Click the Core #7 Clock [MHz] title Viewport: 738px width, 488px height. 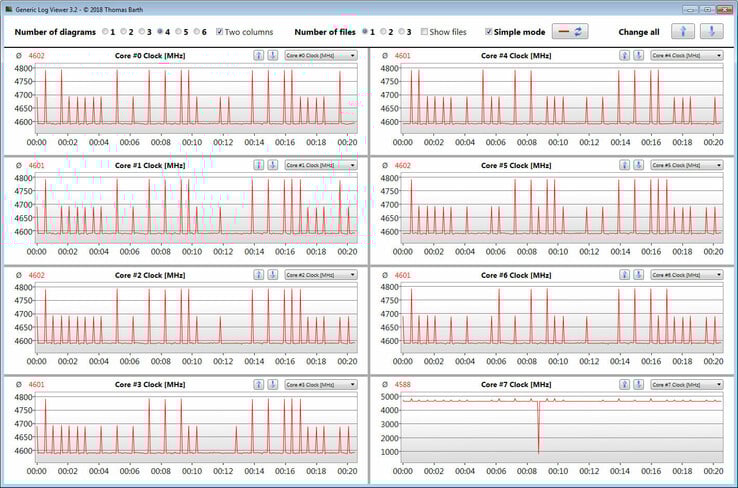(x=516, y=384)
